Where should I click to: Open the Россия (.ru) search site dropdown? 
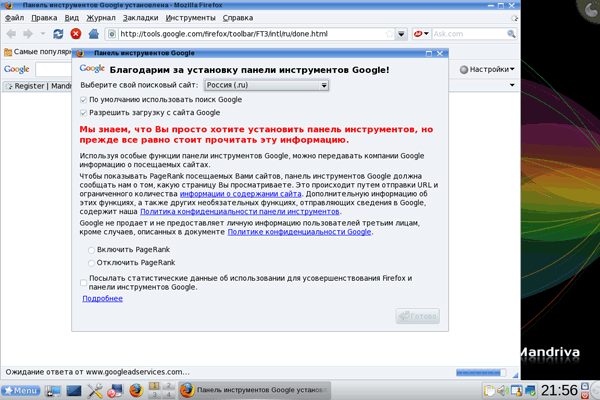click(267, 85)
